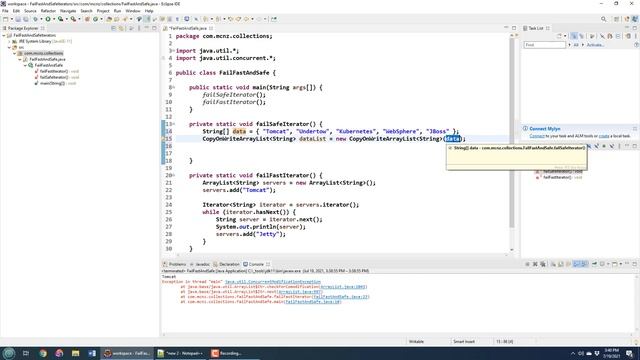Toggle Link with Editor in Package Explorer
Image resolution: width=640 pixels, height=360 pixels.
121,28
